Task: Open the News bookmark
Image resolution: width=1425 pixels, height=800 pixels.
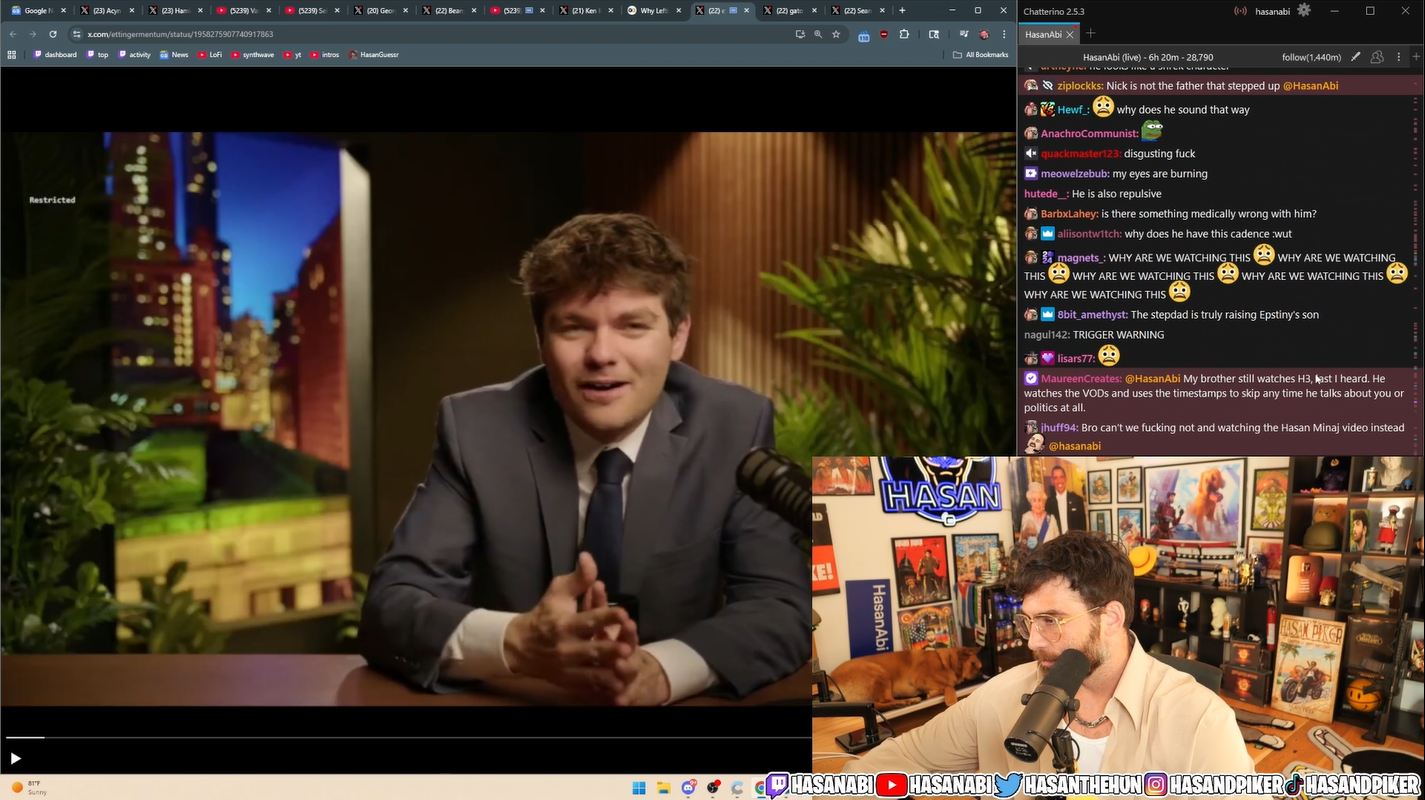Action: 174,55
